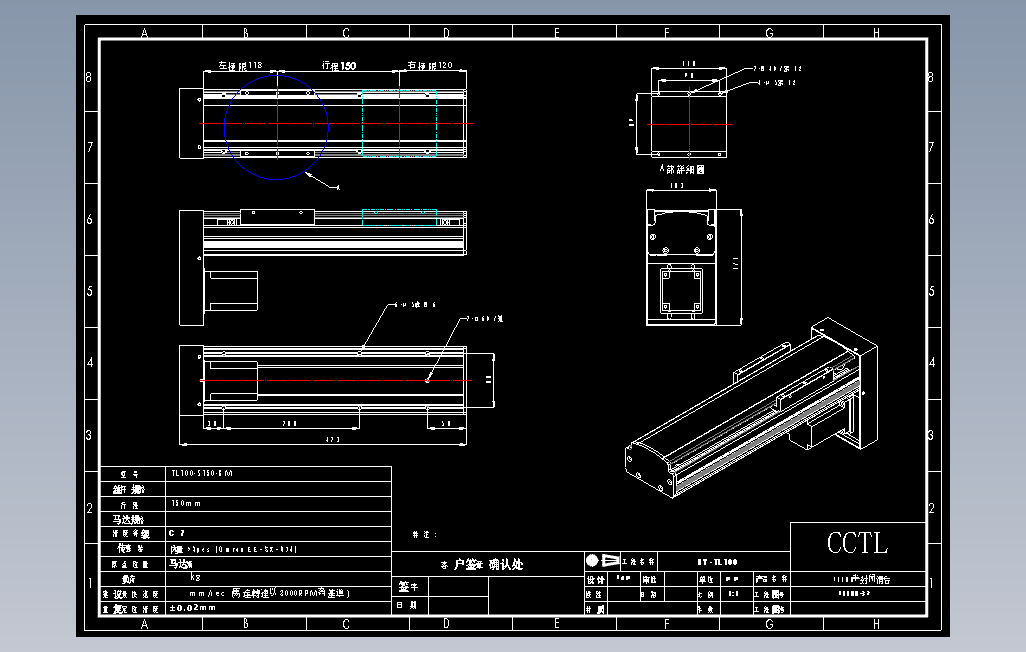Select the 右极限120 dimension label

click(430, 65)
